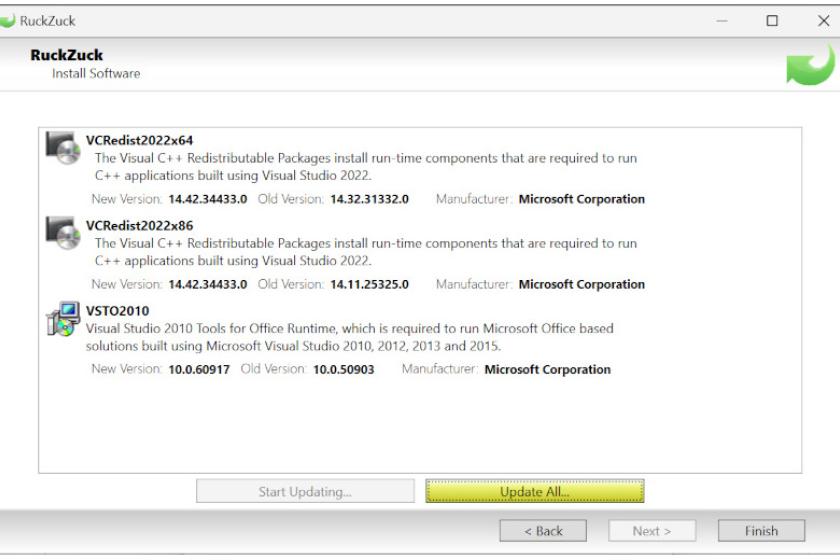Click the VCRedist2022x64 installer disc icon

(63, 148)
